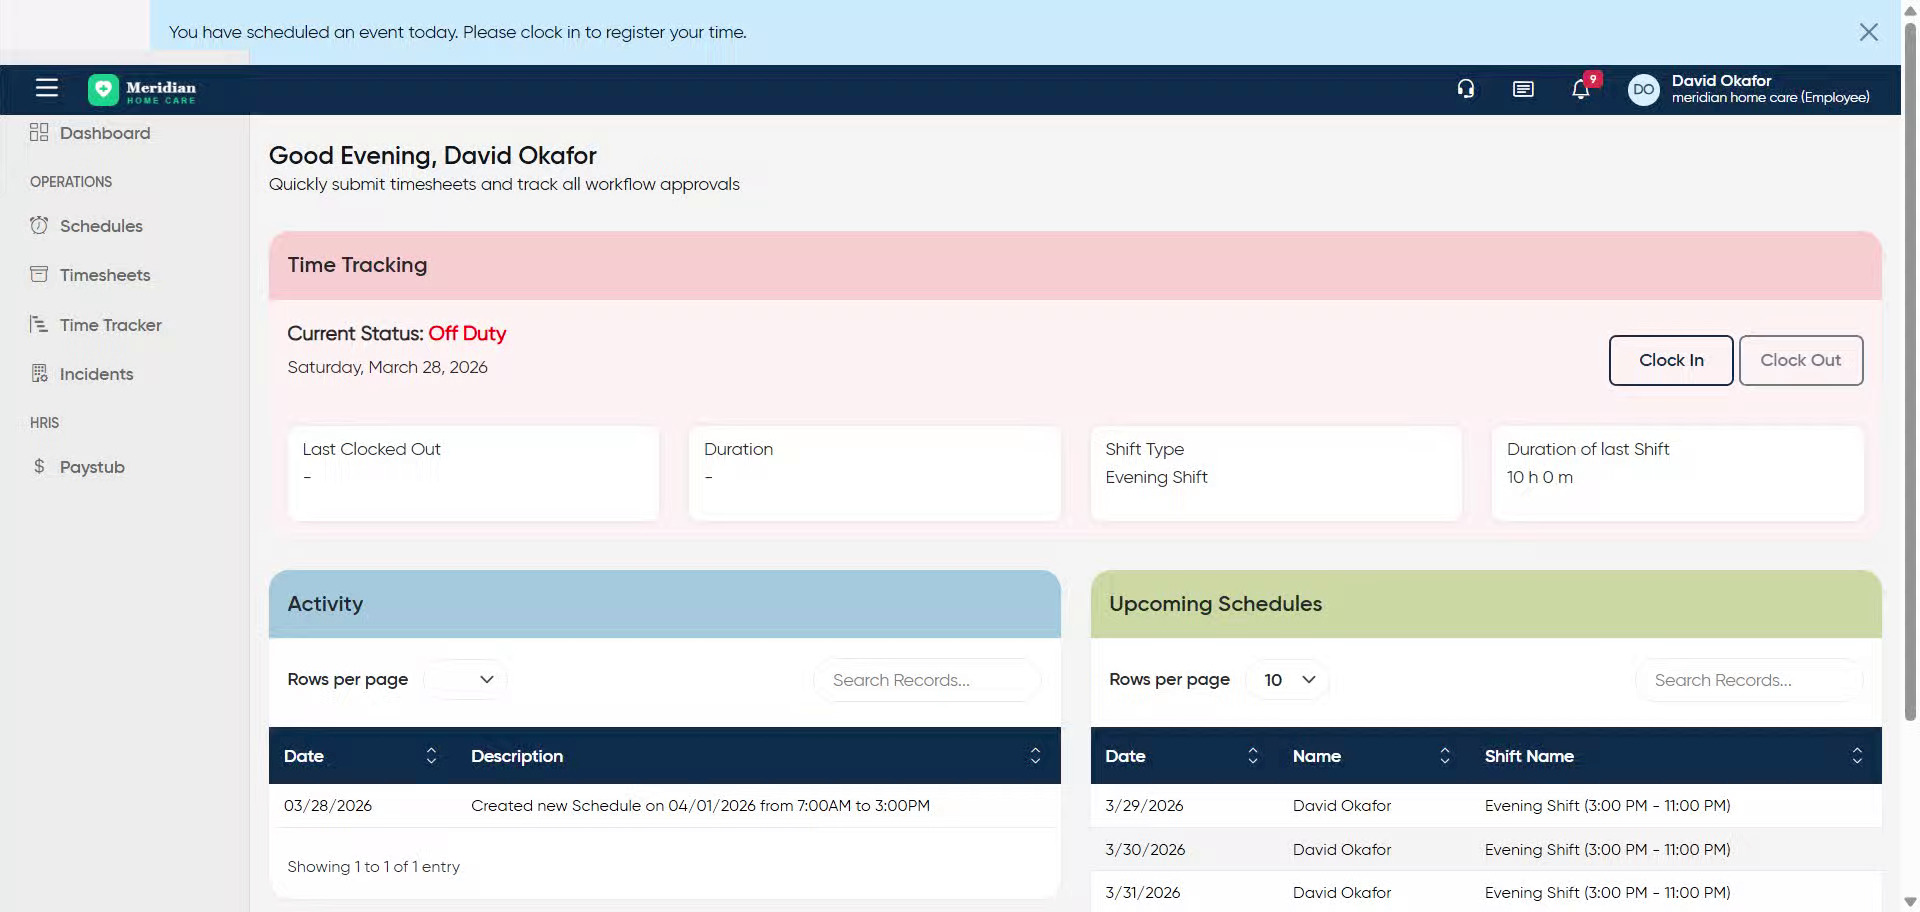Screen dimensions: 1920x912
Task: Click the DO user avatar
Action: pyautogui.click(x=1643, y=89)
